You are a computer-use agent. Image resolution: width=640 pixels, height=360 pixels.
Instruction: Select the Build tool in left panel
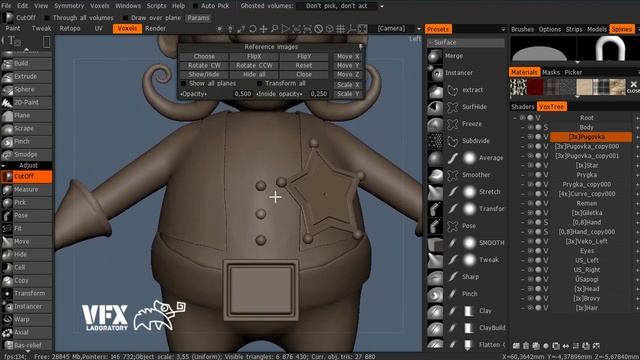coord(27,63)
